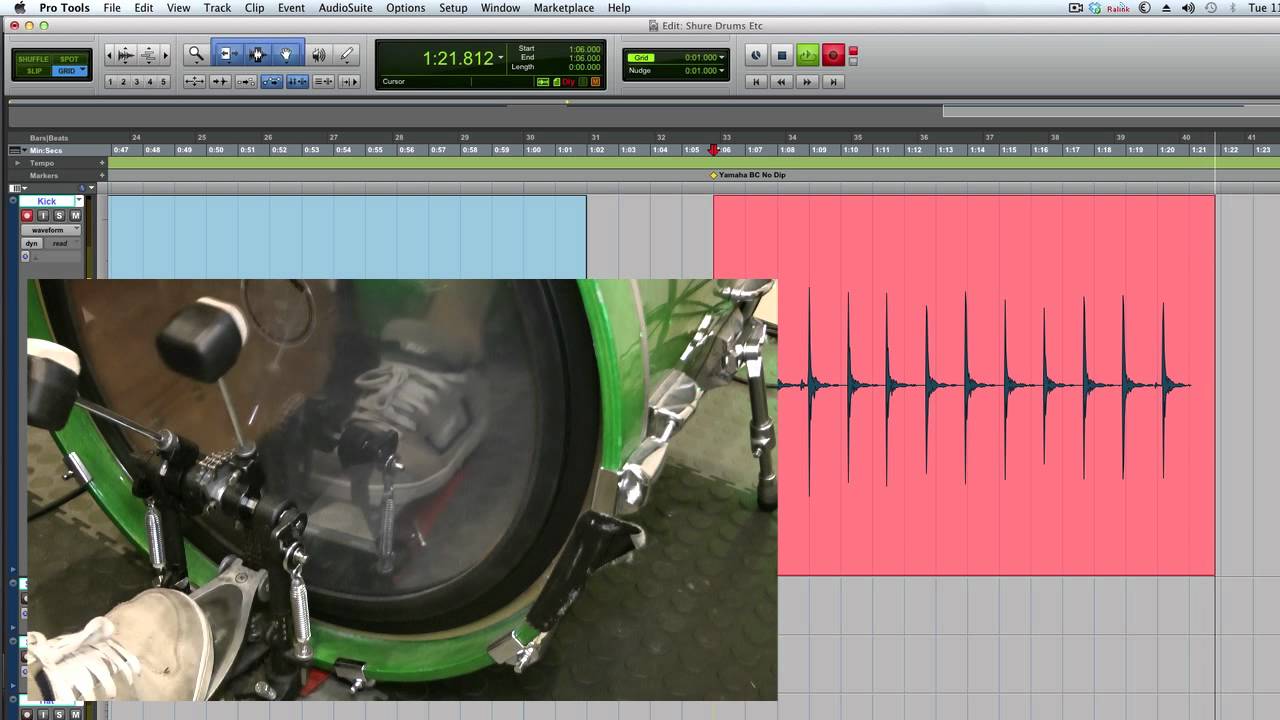Enable Spot edit mode
The width and height of the screenshot is (1280, 720).
pos(69,59)
